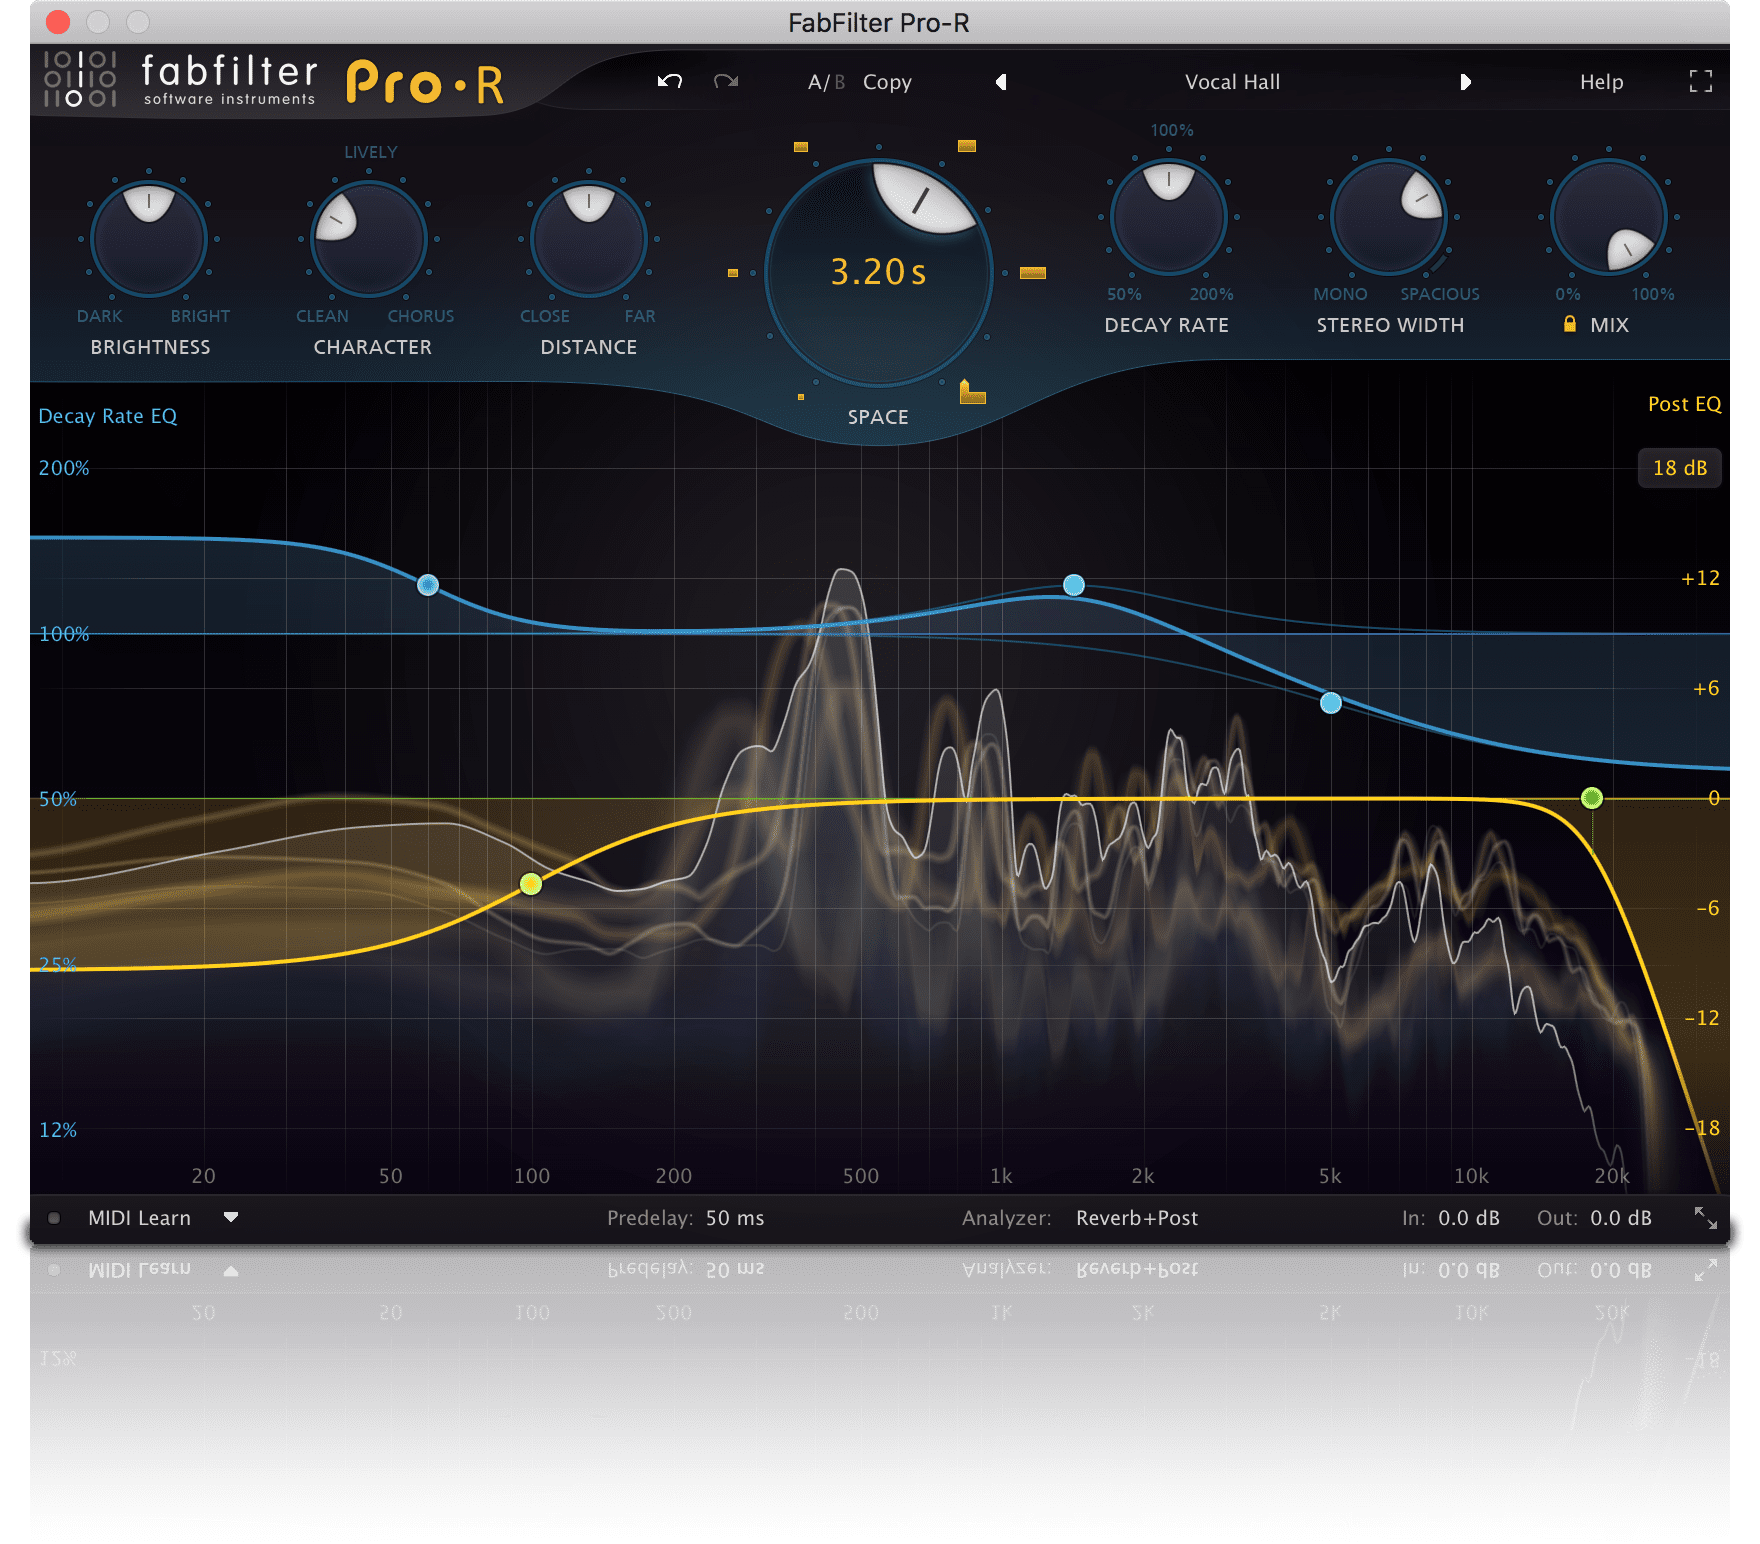The width and height of the screenshot is (1760, 1544).
Task: Select green Post EQ band near 18 kHz
Action: coord(1592,798)
